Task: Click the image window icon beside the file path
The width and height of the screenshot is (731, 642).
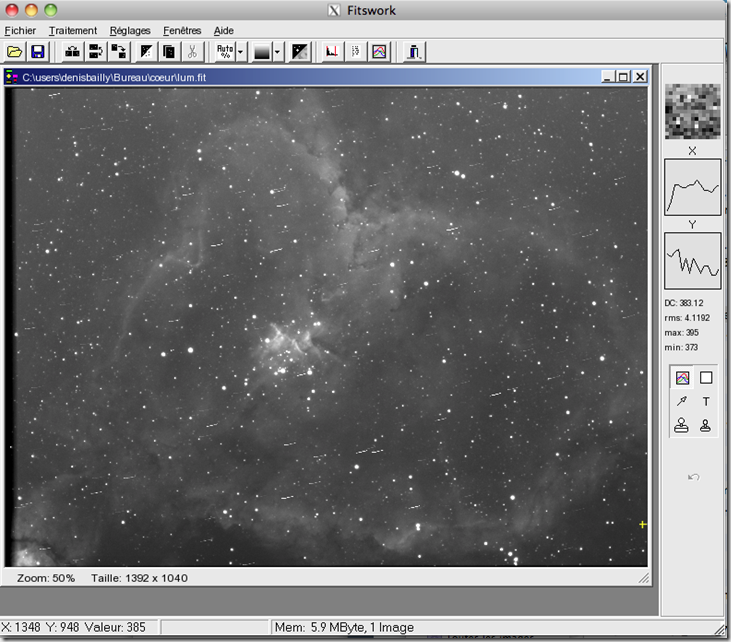Action: point(12,77)
